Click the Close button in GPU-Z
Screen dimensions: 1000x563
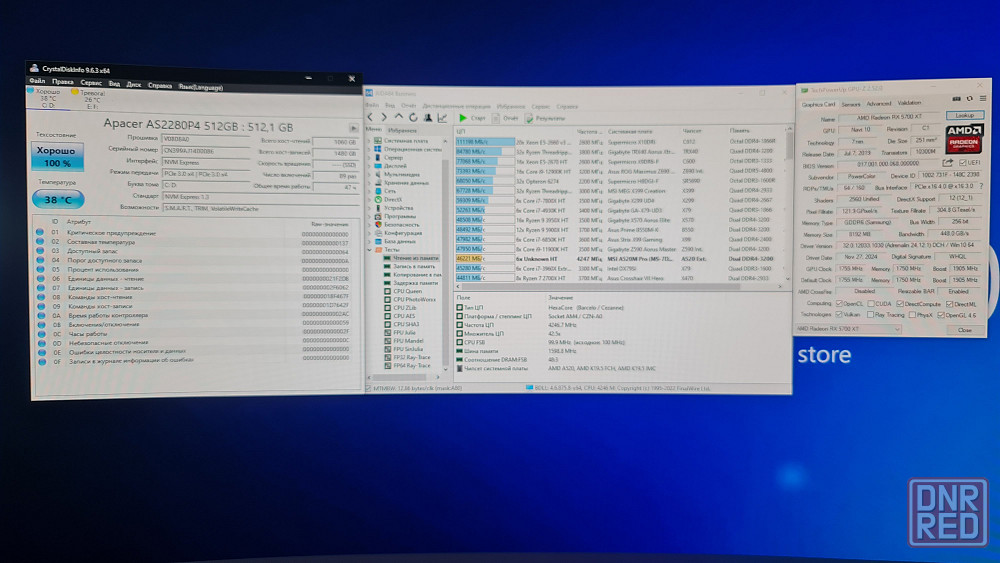click(964, 330)
